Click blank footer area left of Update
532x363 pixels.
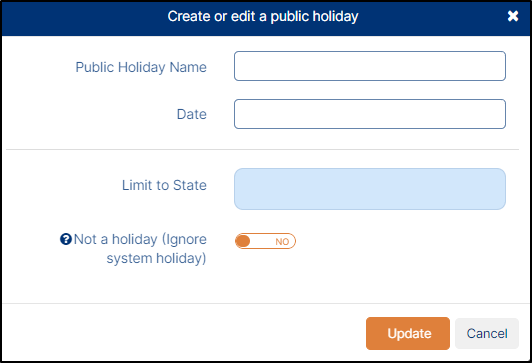coord(183,333)
